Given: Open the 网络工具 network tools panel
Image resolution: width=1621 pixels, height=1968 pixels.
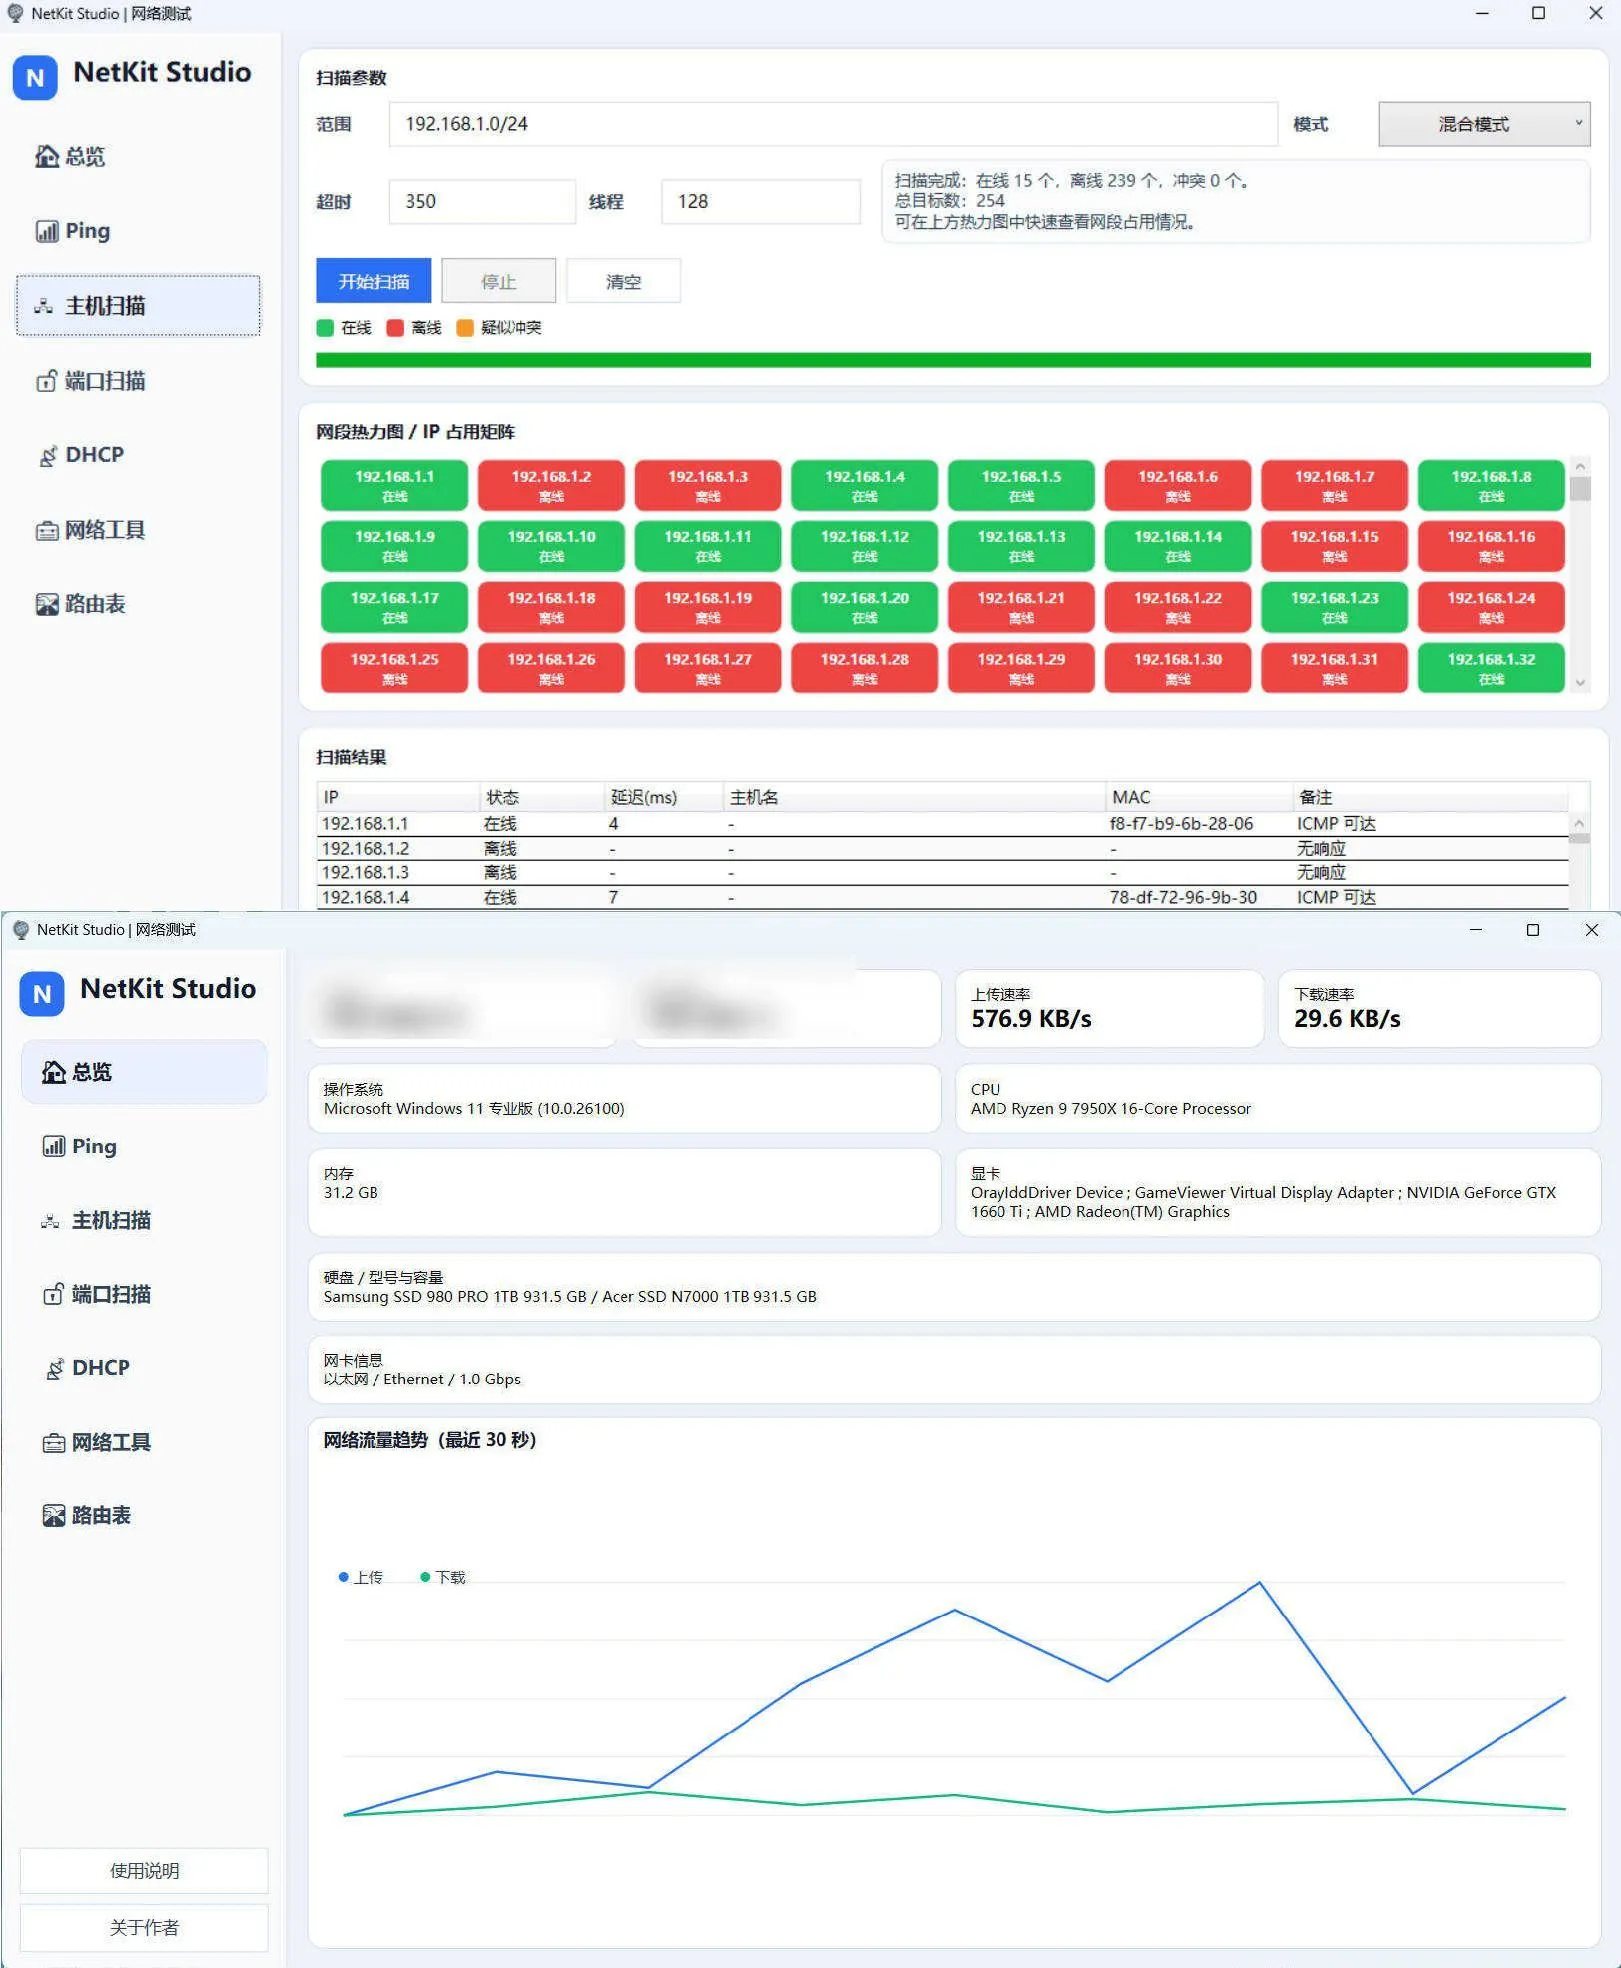Looking at the screenshot, I should coord(105,530).
